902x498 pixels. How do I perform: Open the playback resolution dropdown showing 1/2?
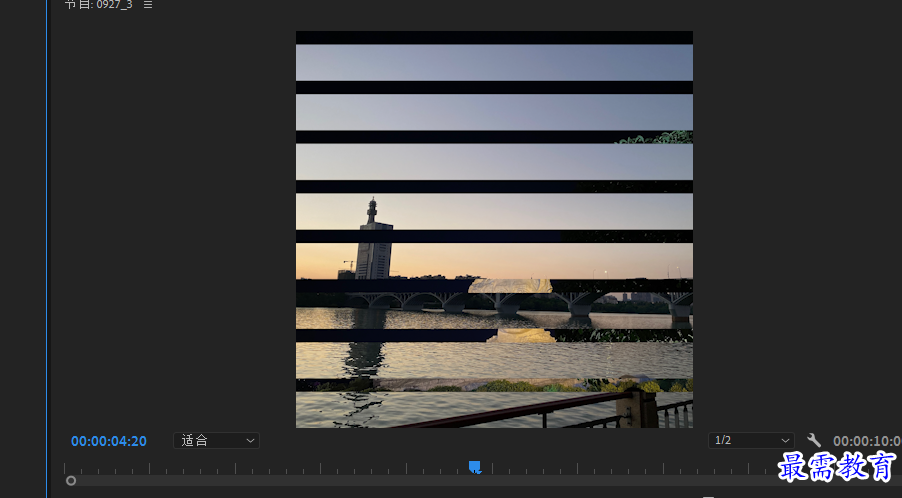[751, 440]
